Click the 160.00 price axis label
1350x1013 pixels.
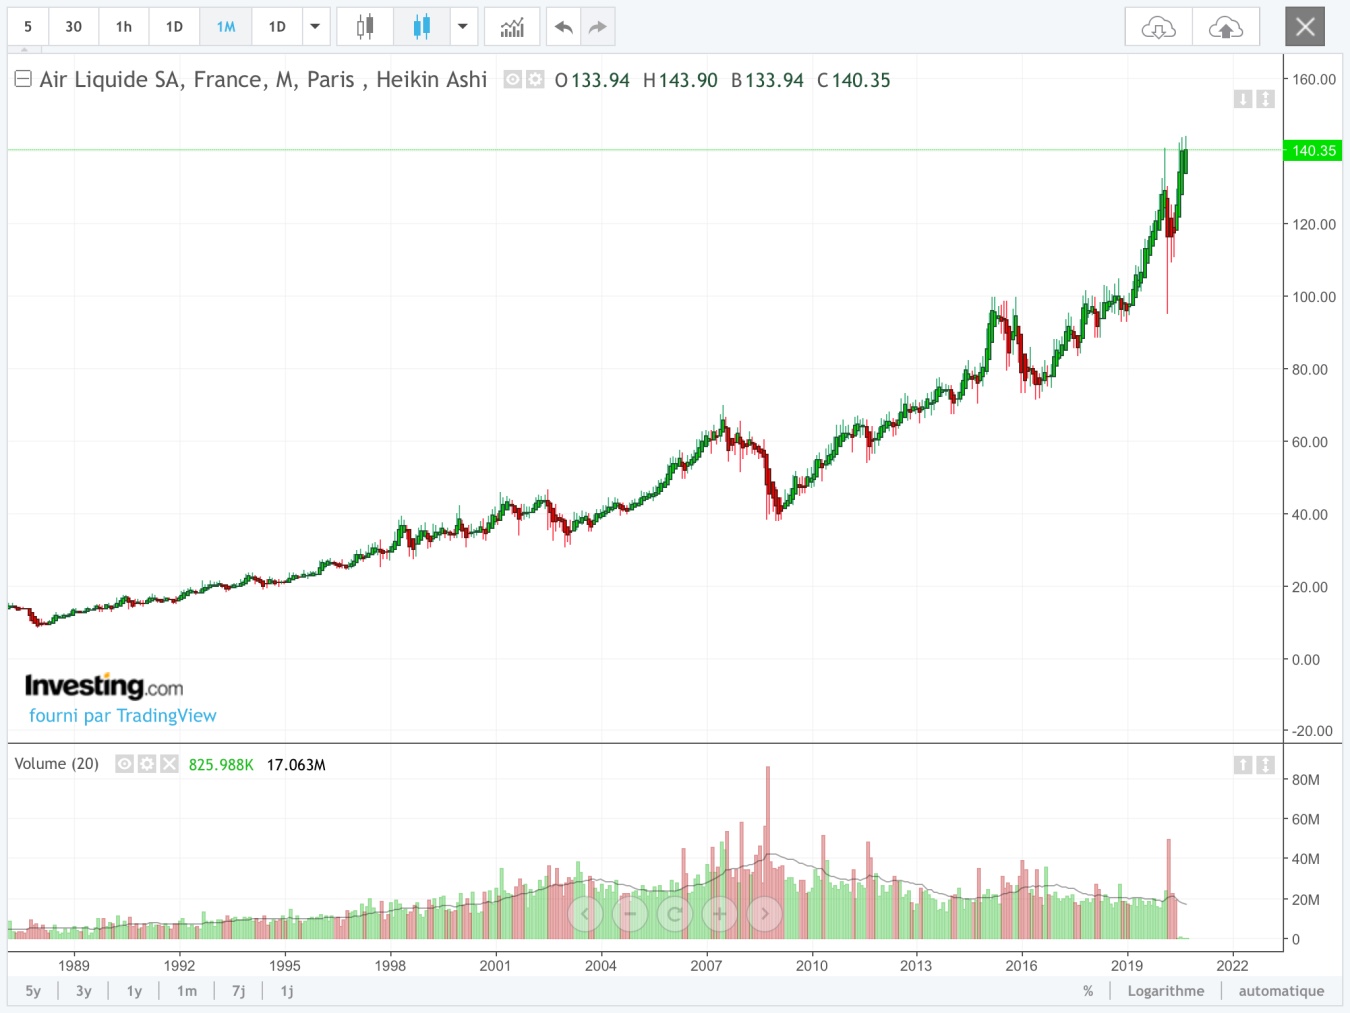click(x=1314, y=79)
